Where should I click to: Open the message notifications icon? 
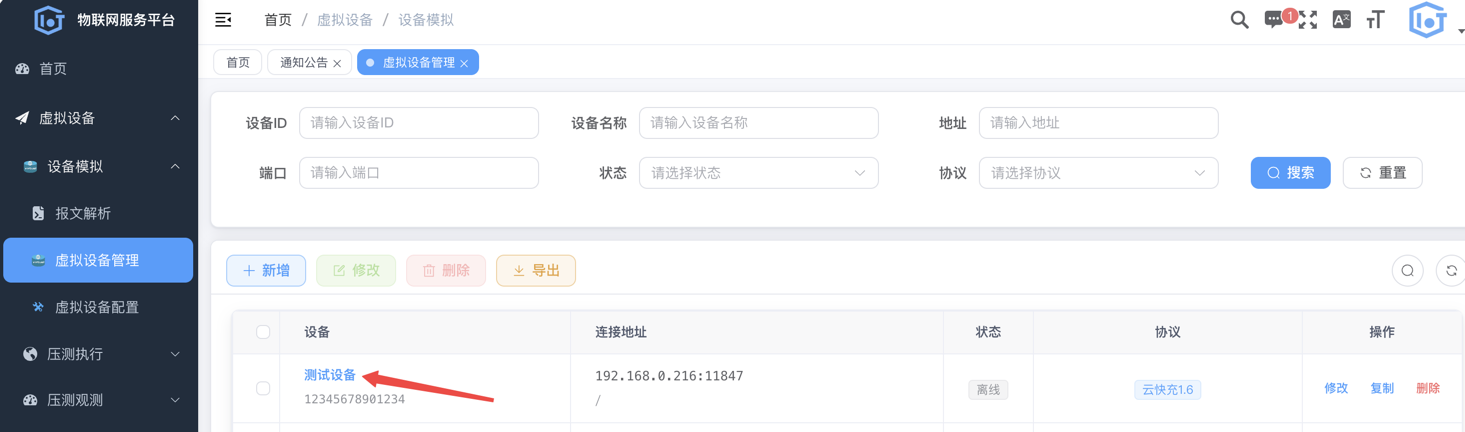coord(1274,20)
